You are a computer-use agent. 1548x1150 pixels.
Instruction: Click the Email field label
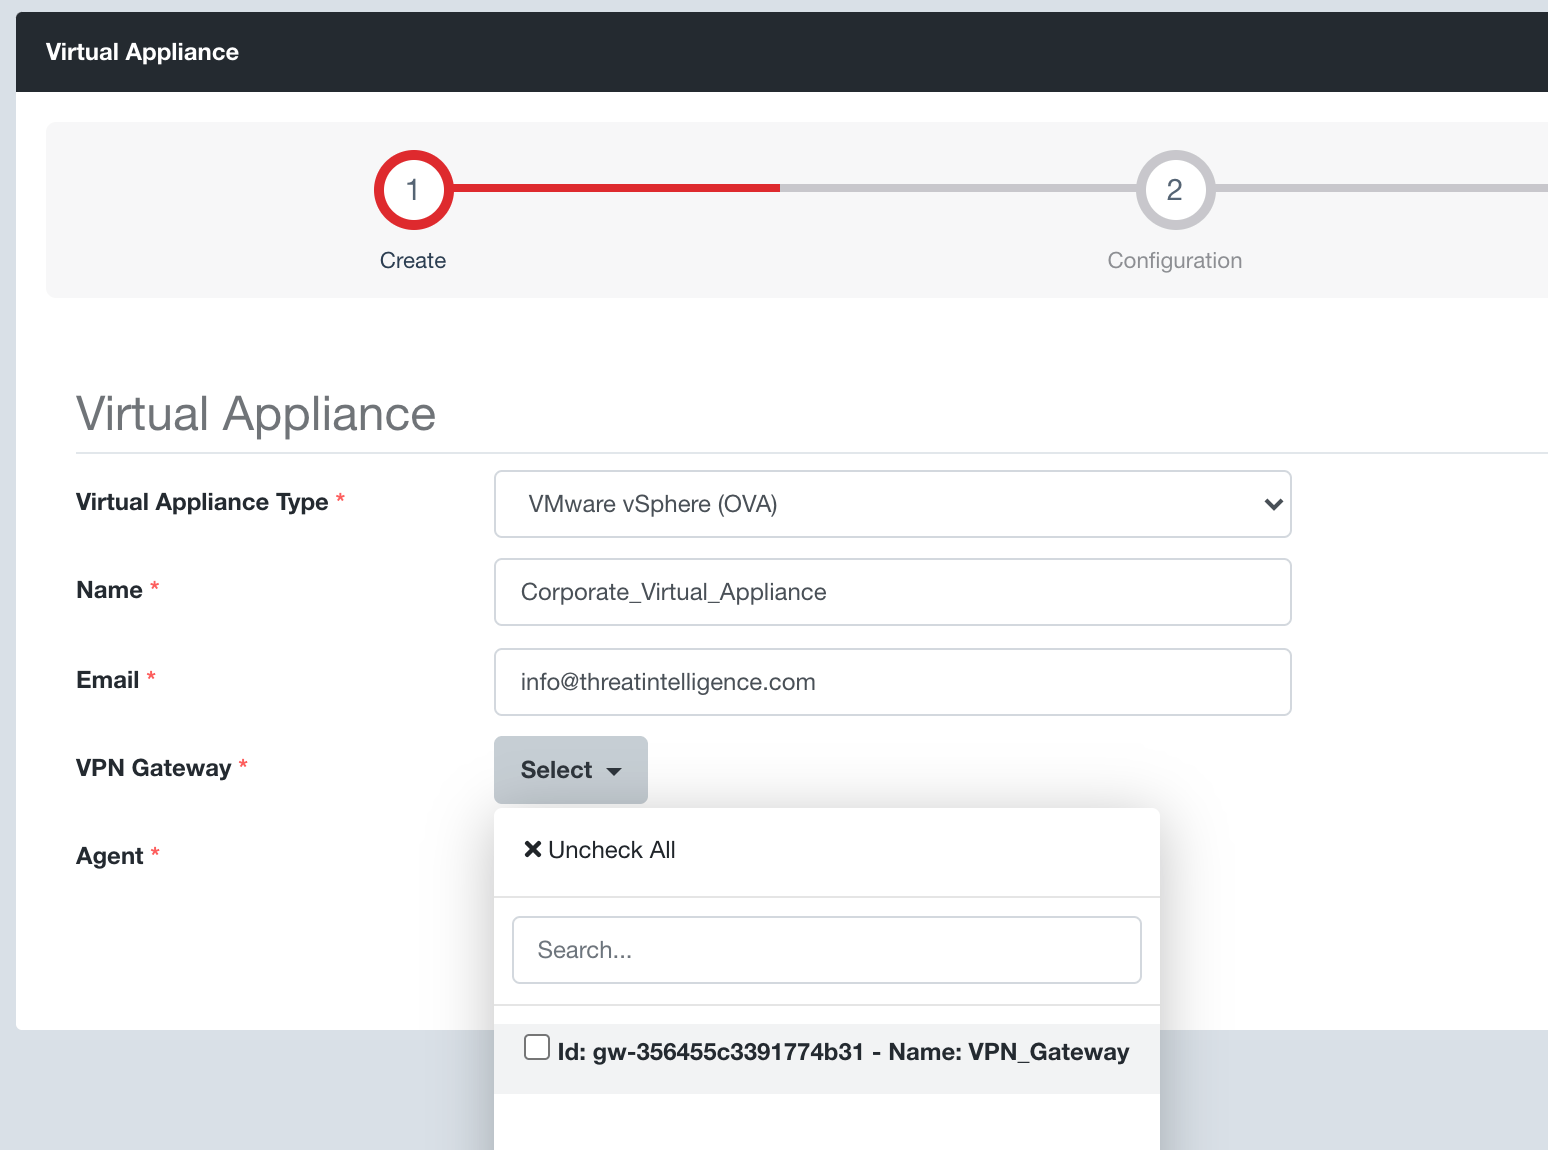point(108,680)
